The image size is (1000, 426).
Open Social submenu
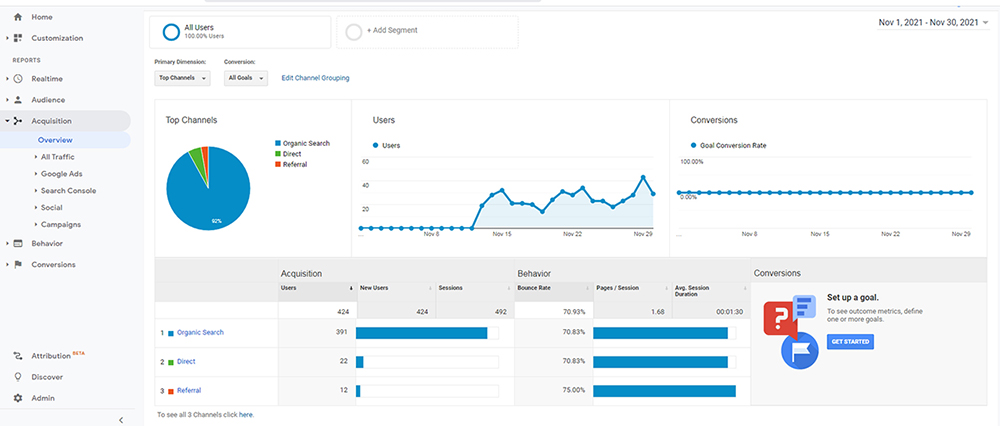tap(52, 208)
